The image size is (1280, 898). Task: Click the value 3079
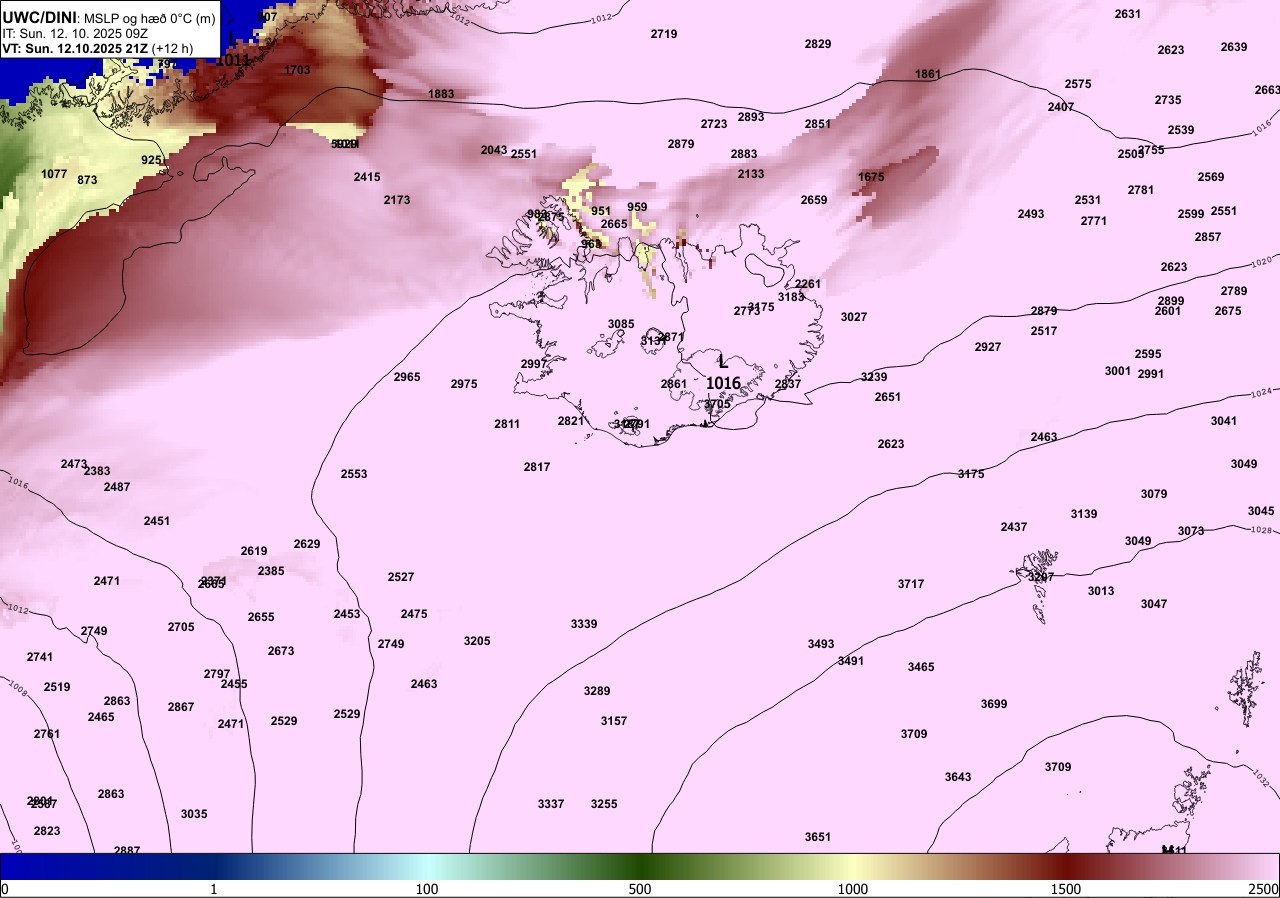(1154, 494)
